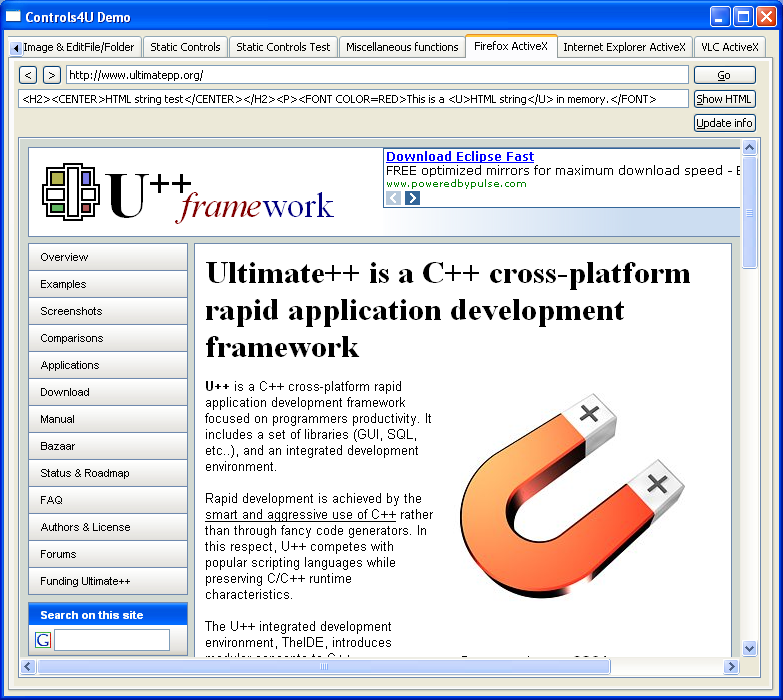Open the Status & Roadmap menu item
Viewport: 783px width, 700px height.
point(108,473)
